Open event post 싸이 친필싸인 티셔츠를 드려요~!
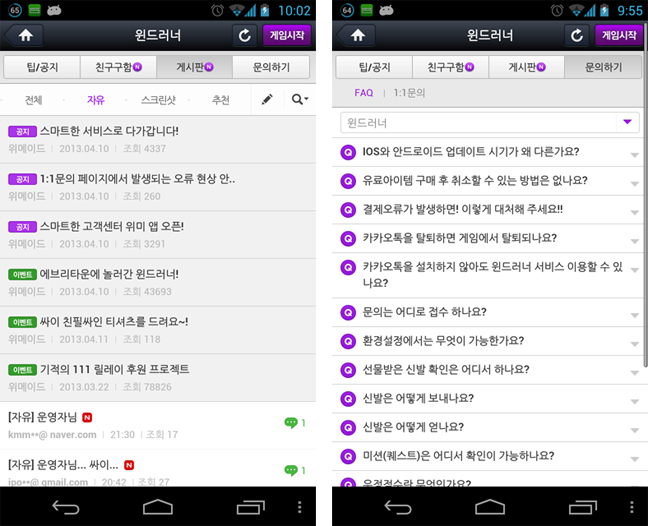The width and height of the screenshot is (648, 526). pyautogui.click(x=158, y=330)
